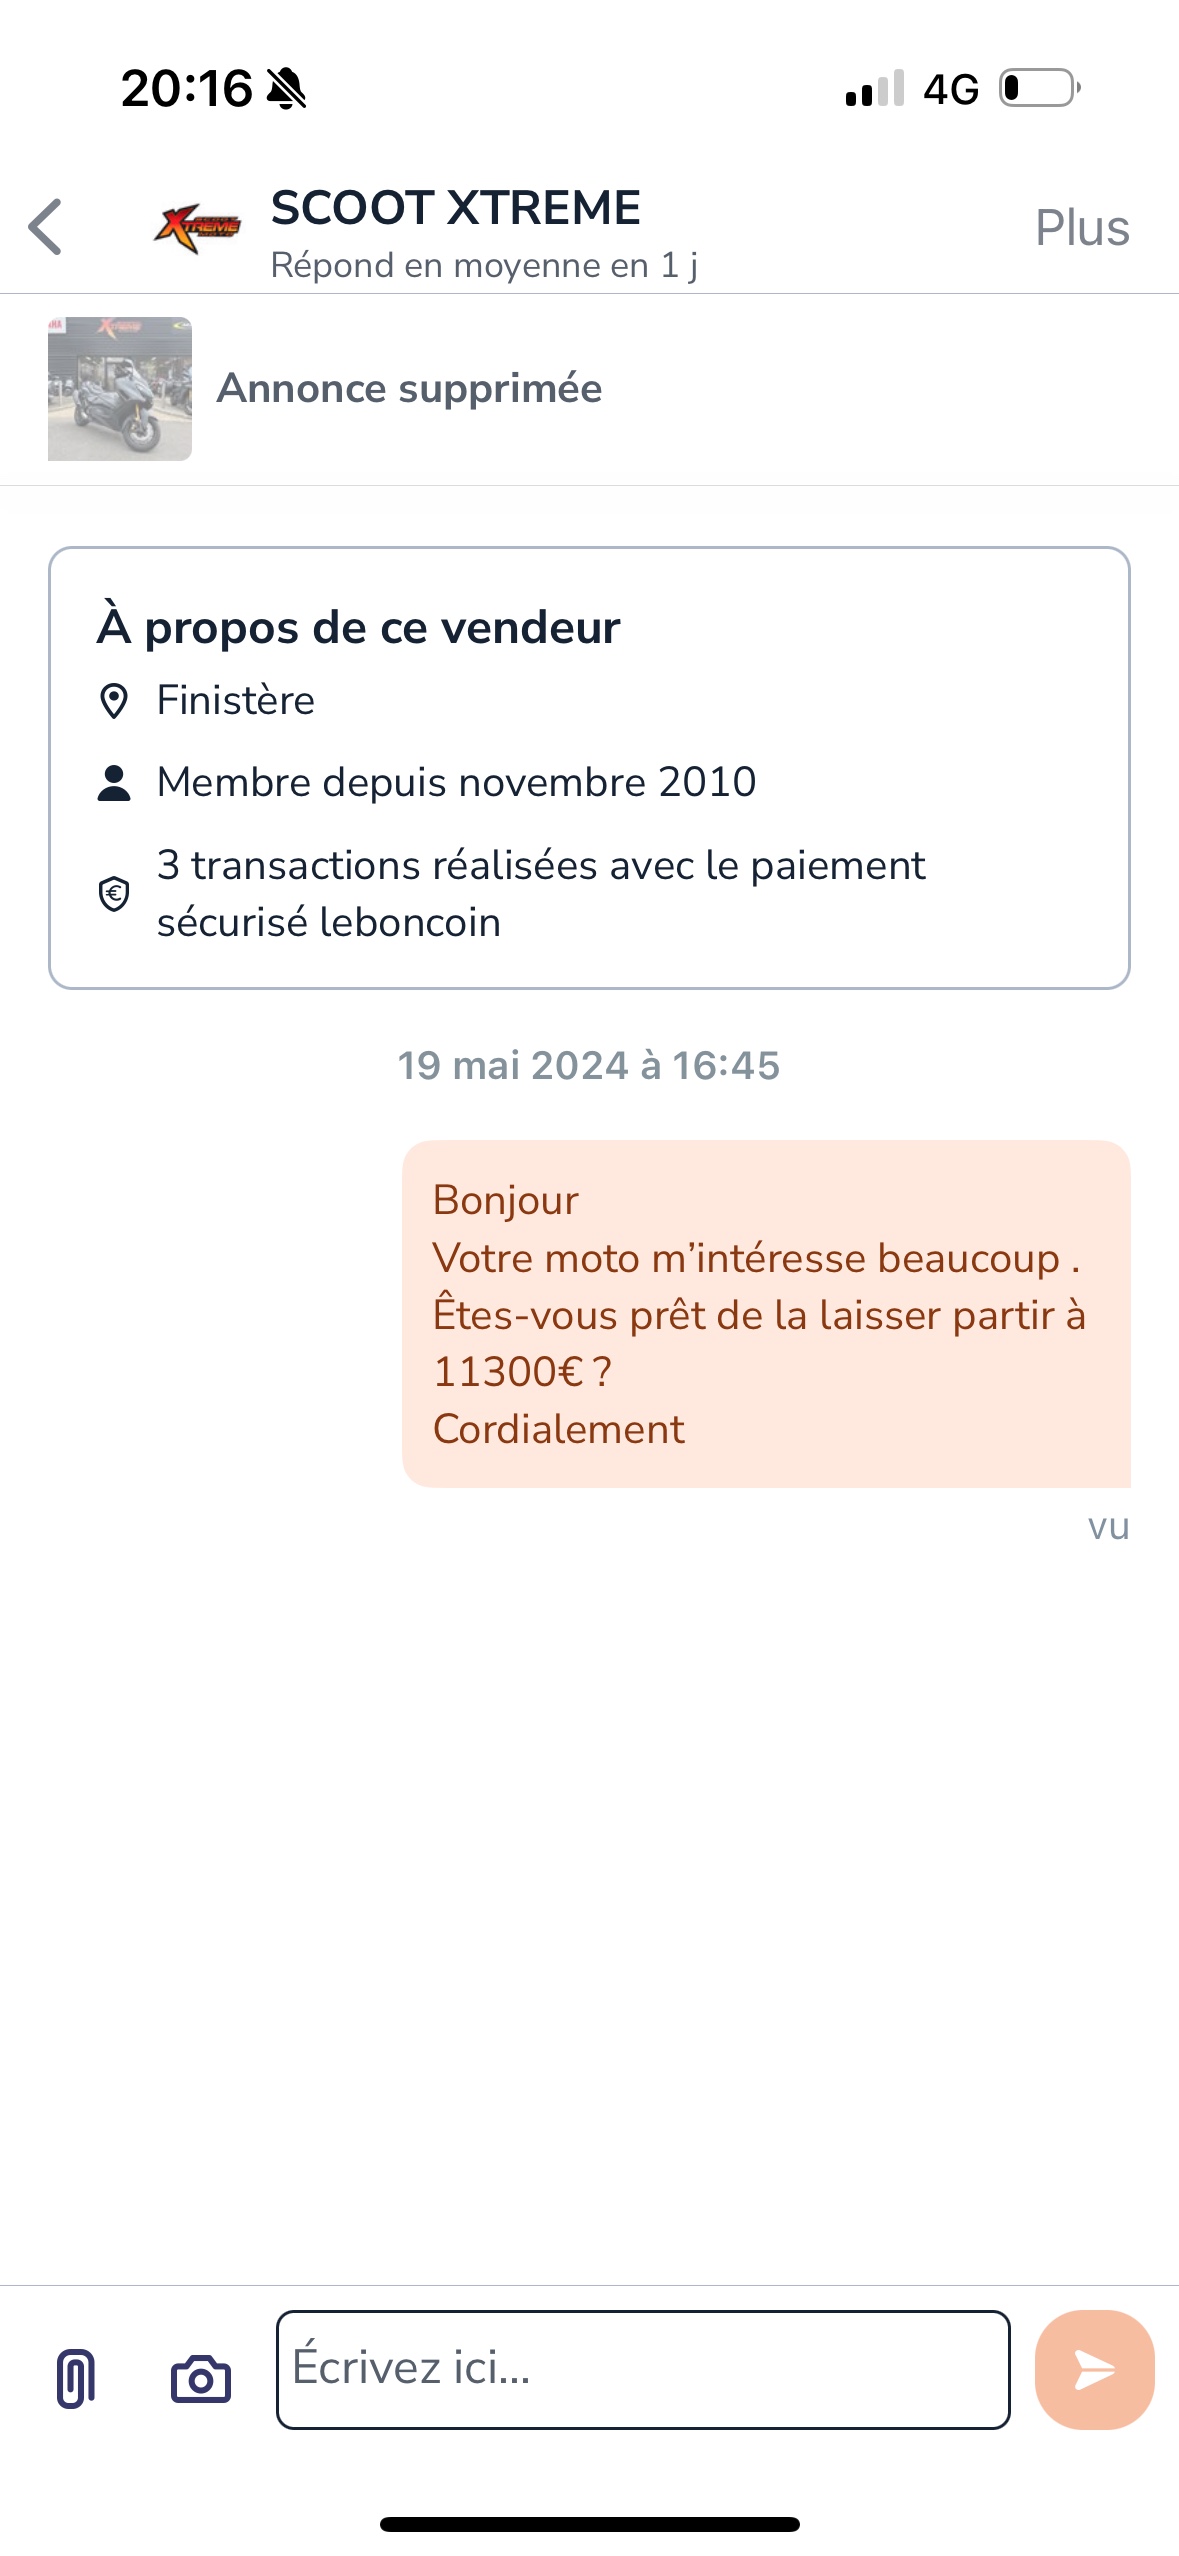
Task: Tap the member profile silhouette icon
Action: (x=114, y=783)
